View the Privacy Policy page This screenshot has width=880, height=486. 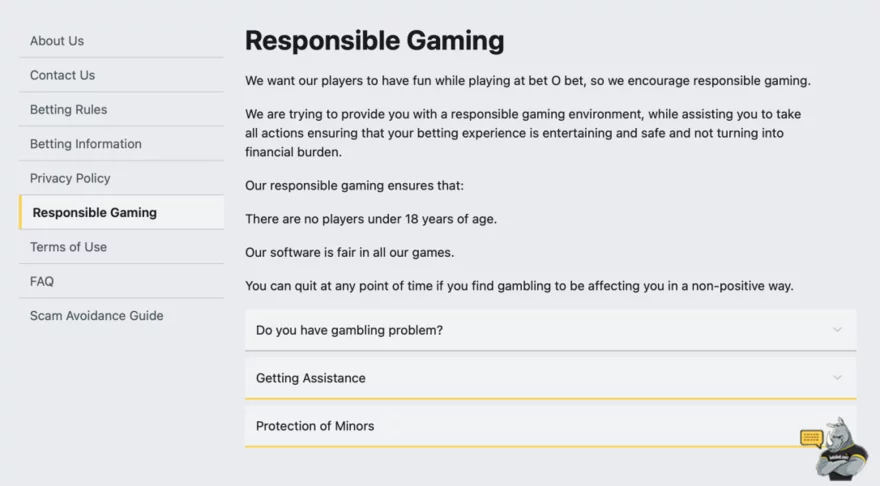point(70,178)
